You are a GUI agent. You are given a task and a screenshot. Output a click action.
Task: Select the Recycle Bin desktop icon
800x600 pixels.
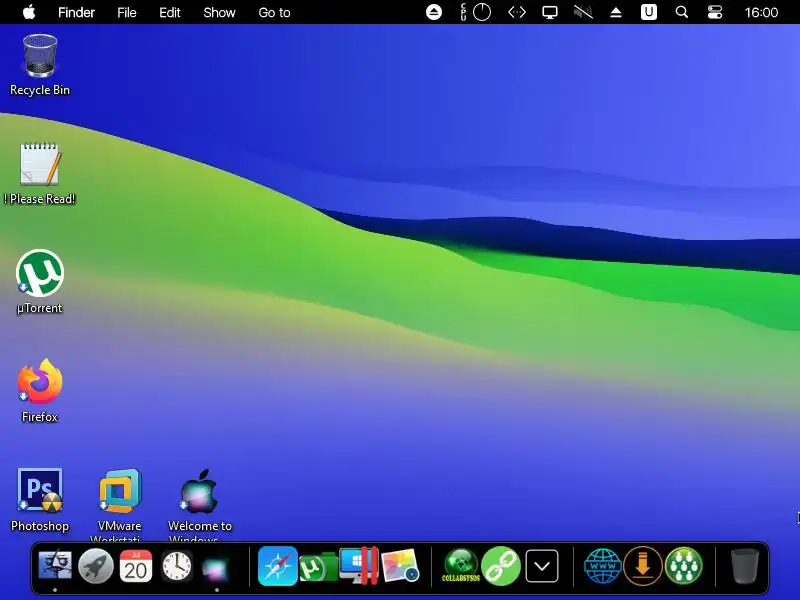[x=40, y=65]
